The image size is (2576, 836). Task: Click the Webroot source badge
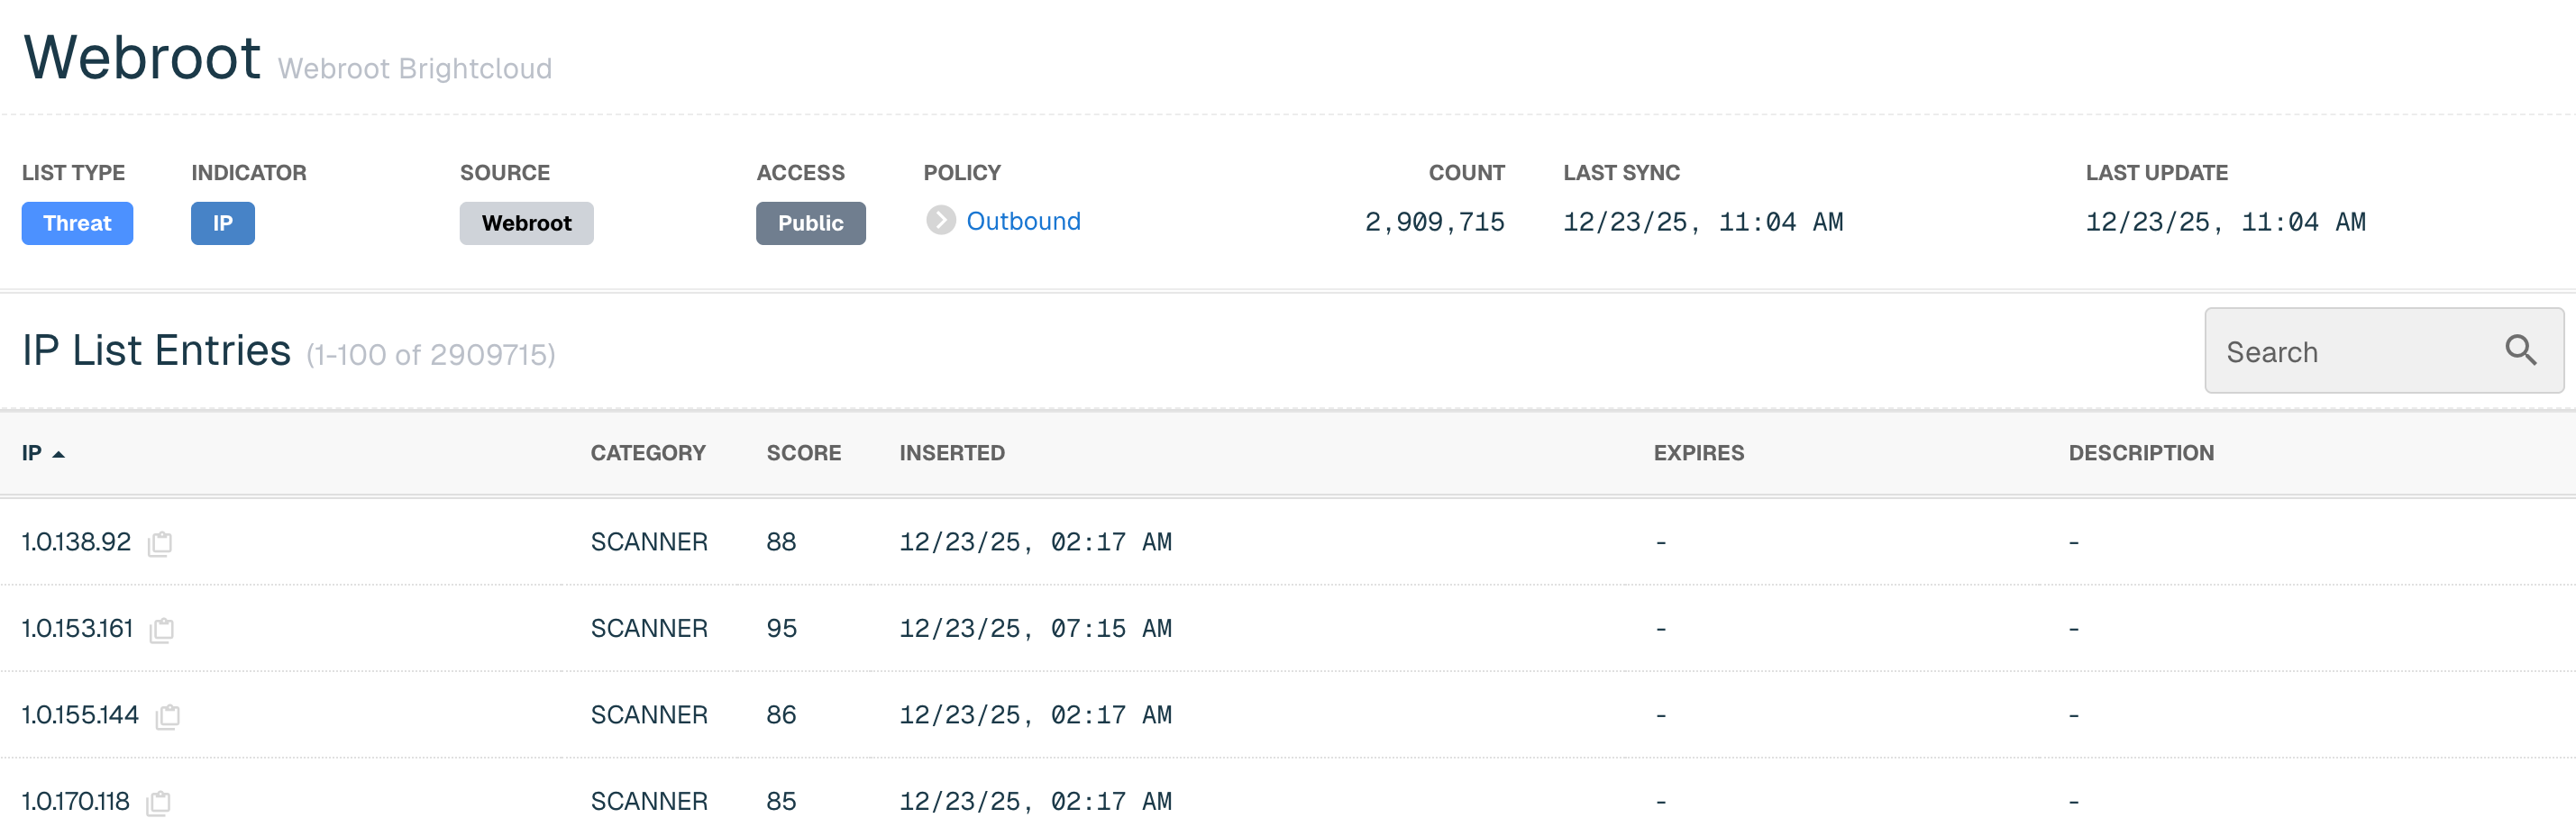point(527,223)
